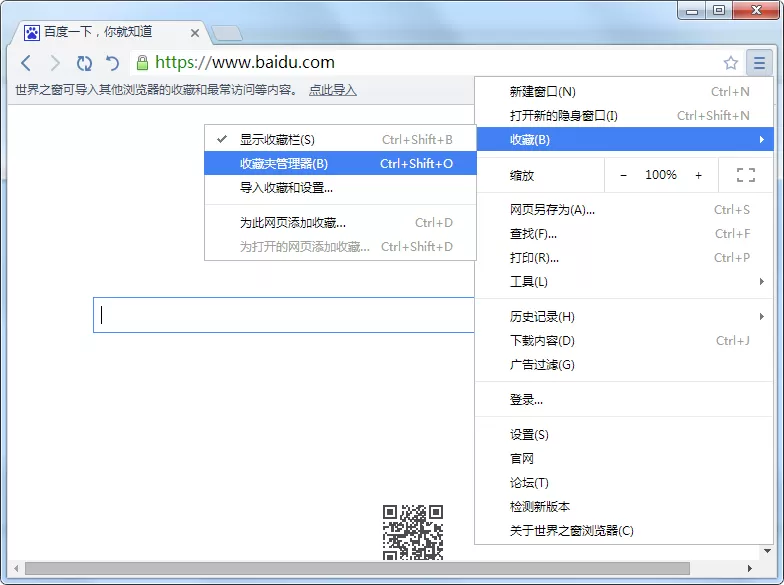Open 下载内容(D) menu entry
Image resolution: width=784 pixels, height=585 pixels.
[624, 340]
